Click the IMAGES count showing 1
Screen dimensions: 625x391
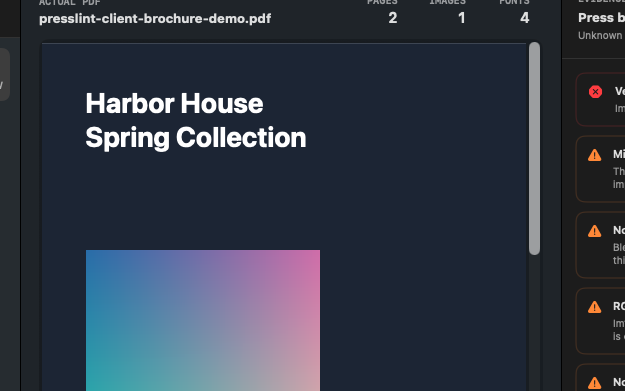pyautogui.click(x=462, y=18)
